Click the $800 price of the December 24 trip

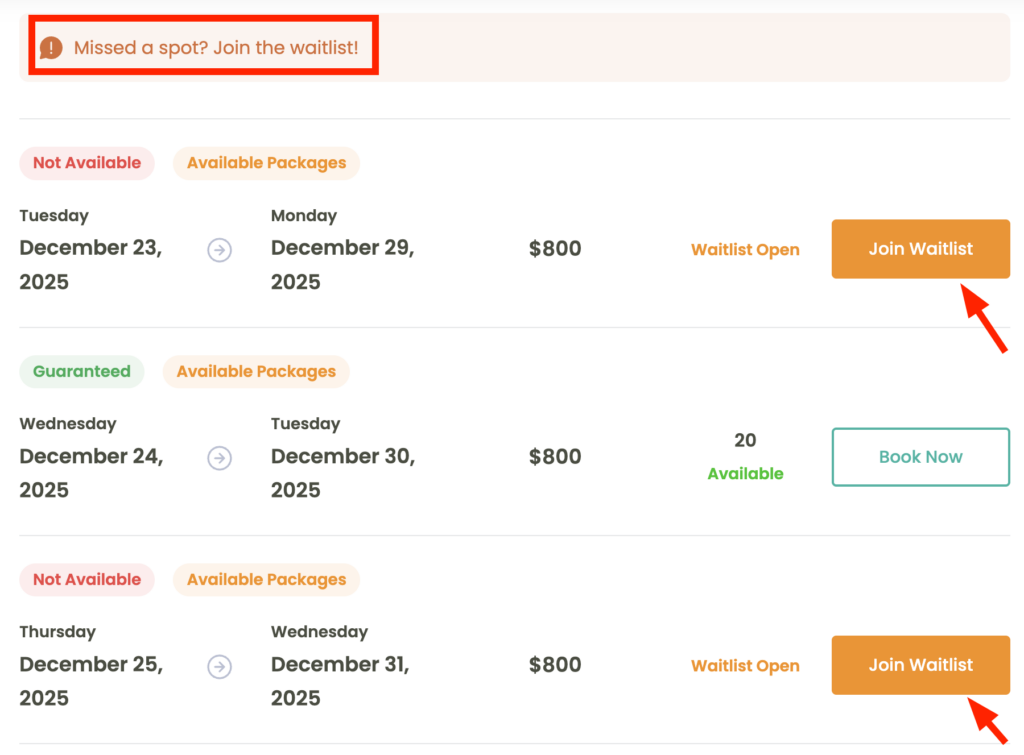point(555,457)
